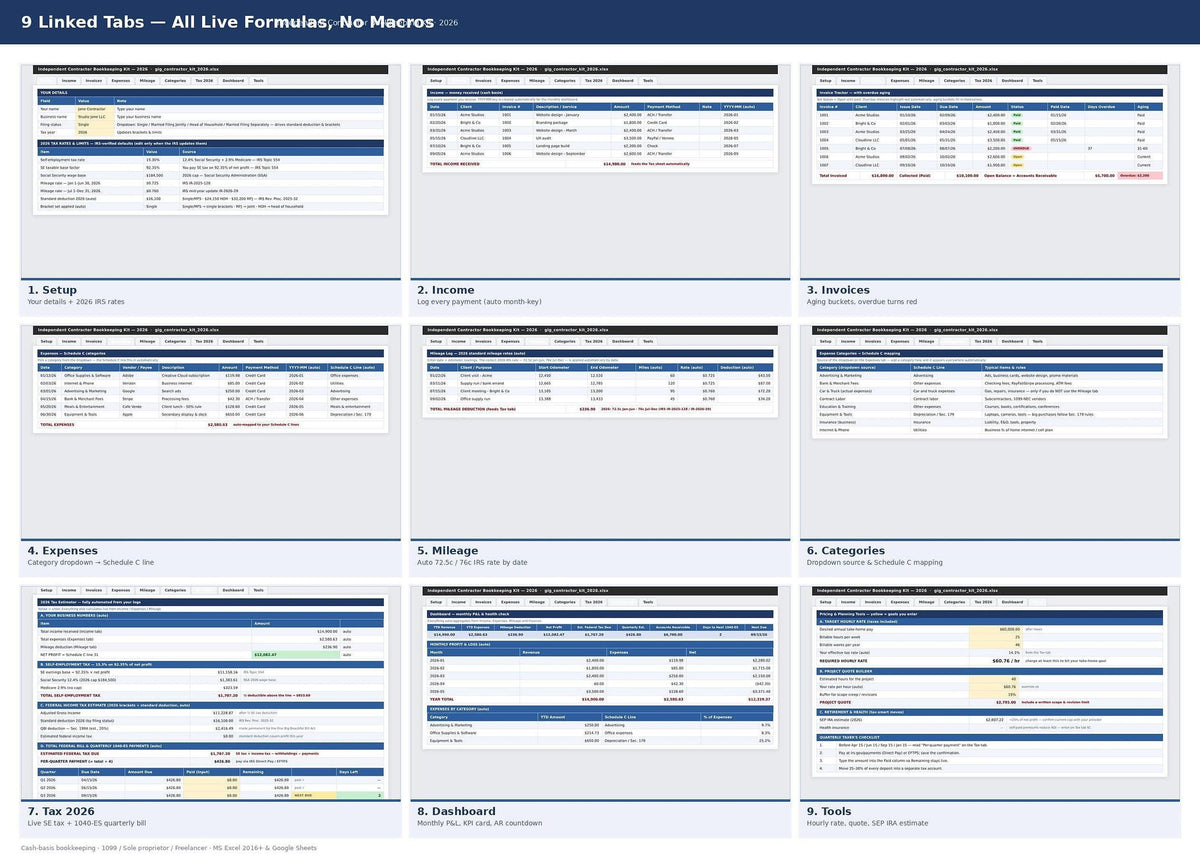The image size is (1200, 857).
Task: Click 'Car & Truck (actual expenses)' in Categories sheet
Action: 846,391
